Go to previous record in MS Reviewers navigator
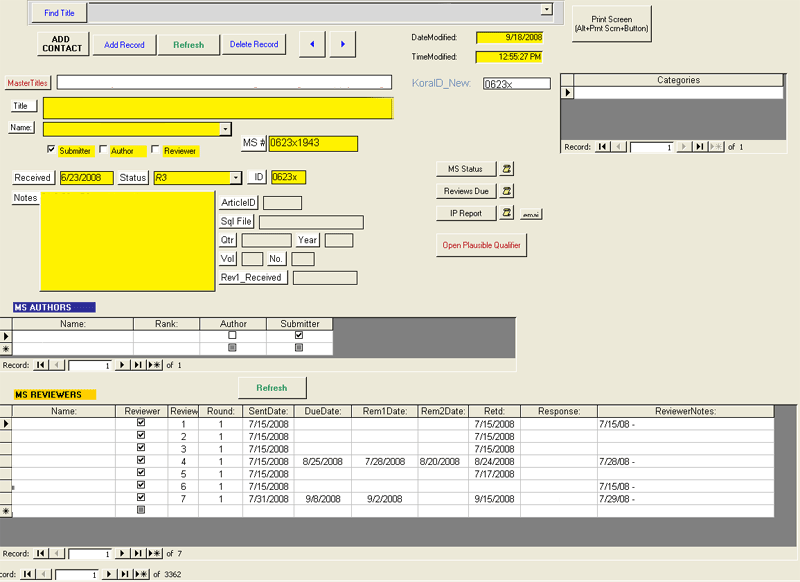 pyautogui.click(x=57, y=553)
